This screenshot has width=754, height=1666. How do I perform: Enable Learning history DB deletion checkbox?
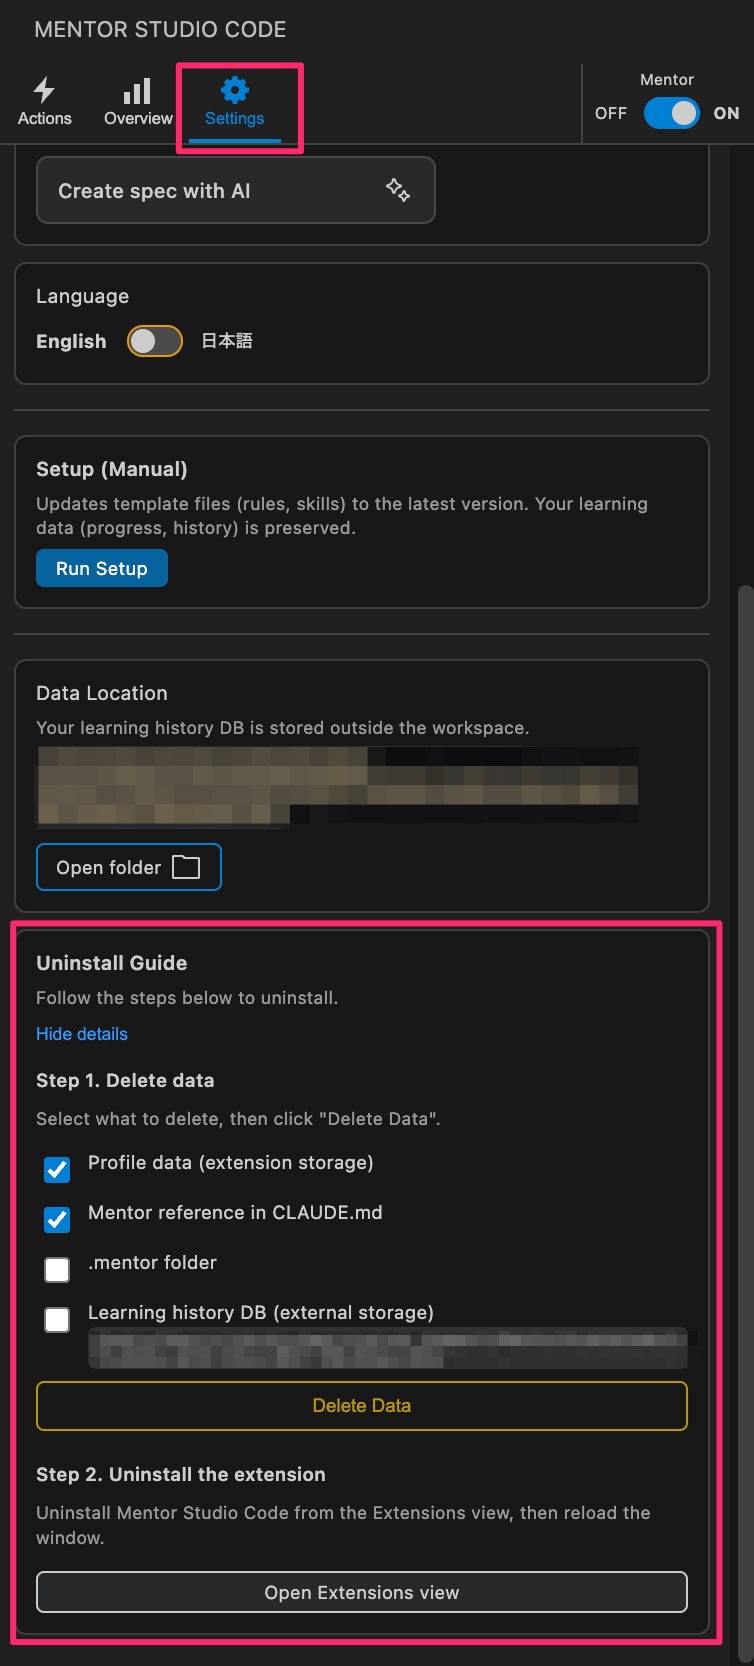click(x=56, y=1319)
